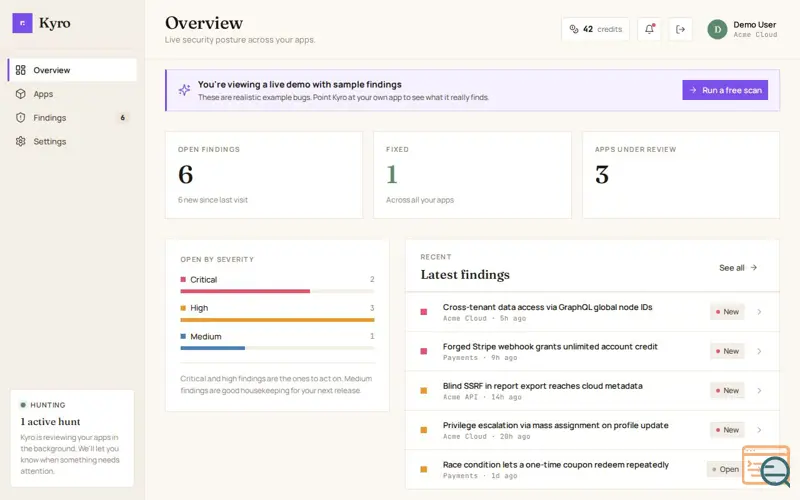
Task: Click the arrow next to See all
Action: click(754, 268)
